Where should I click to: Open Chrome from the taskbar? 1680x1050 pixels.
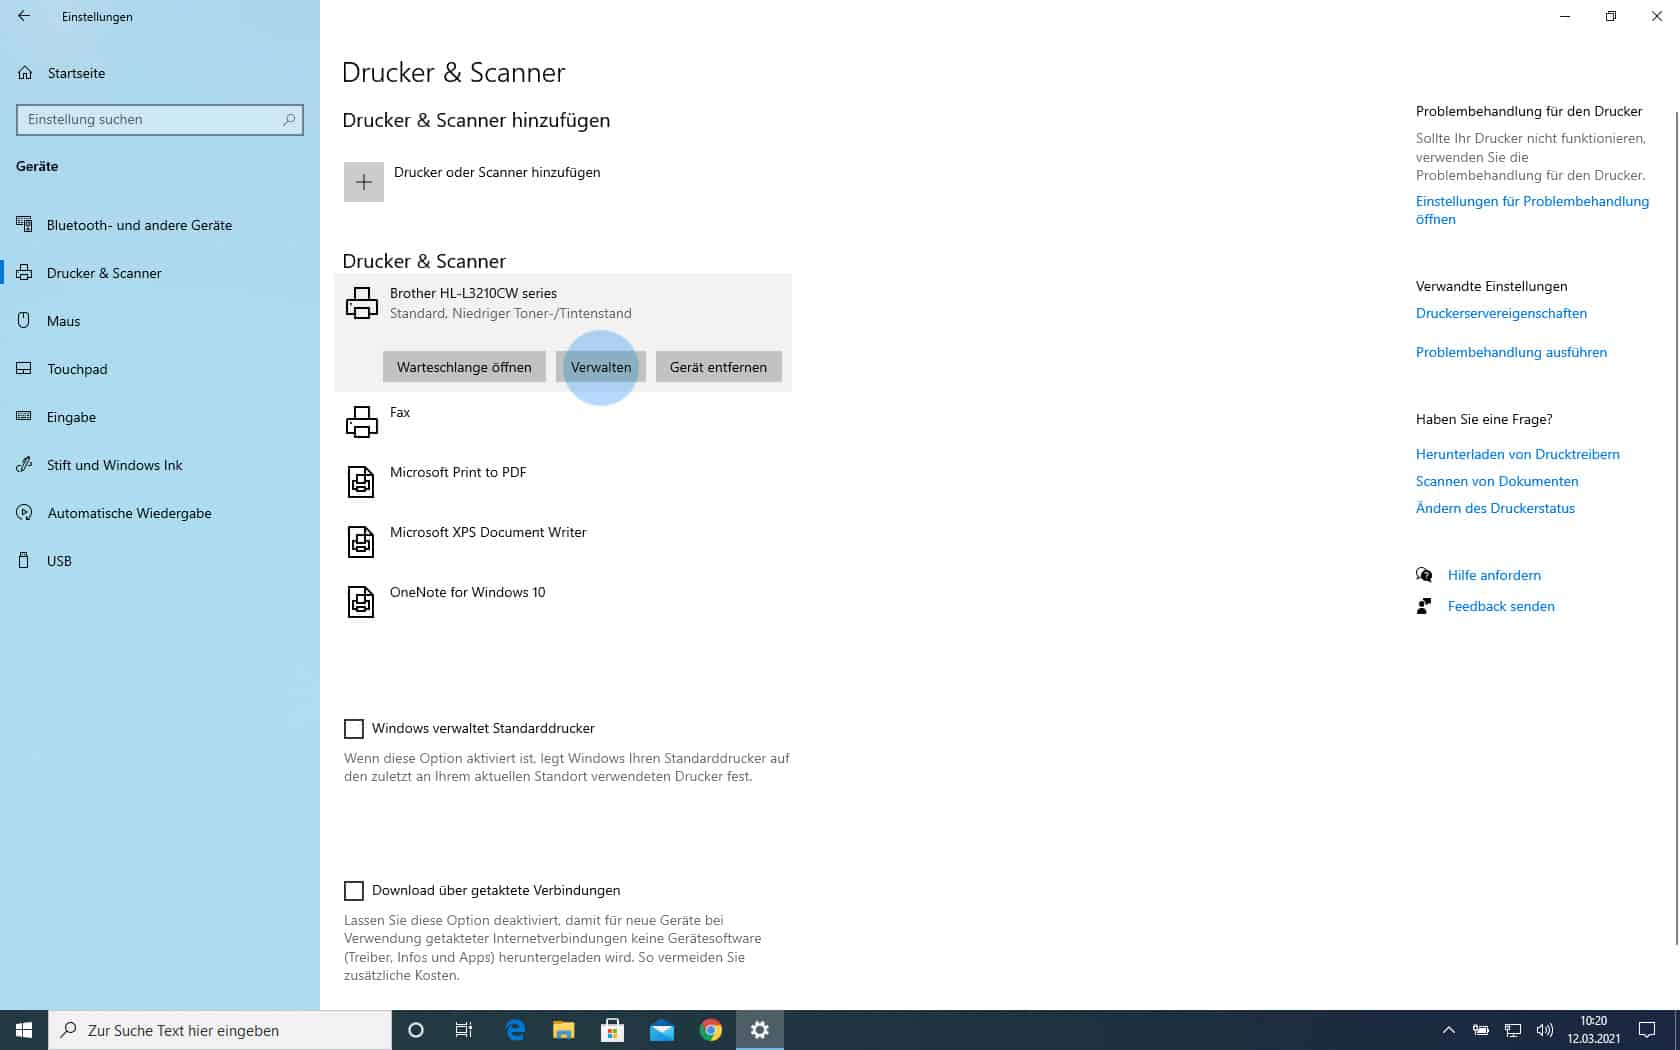coord(711,1030)
